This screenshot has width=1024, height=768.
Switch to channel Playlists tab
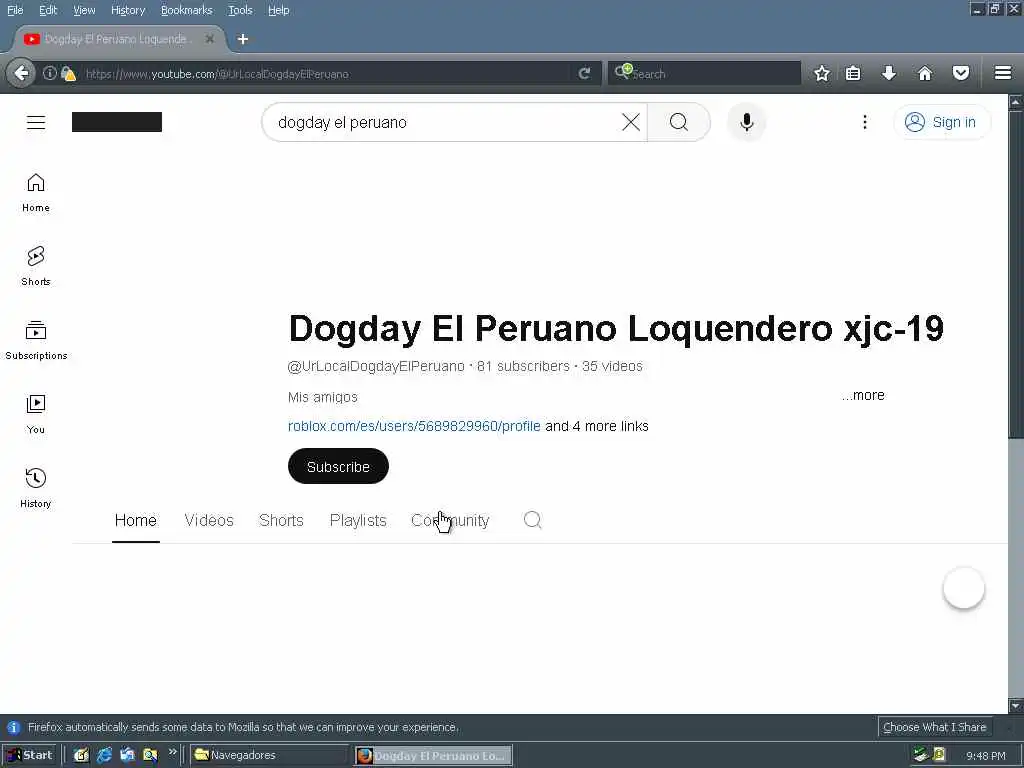click(x=358, y=520)
